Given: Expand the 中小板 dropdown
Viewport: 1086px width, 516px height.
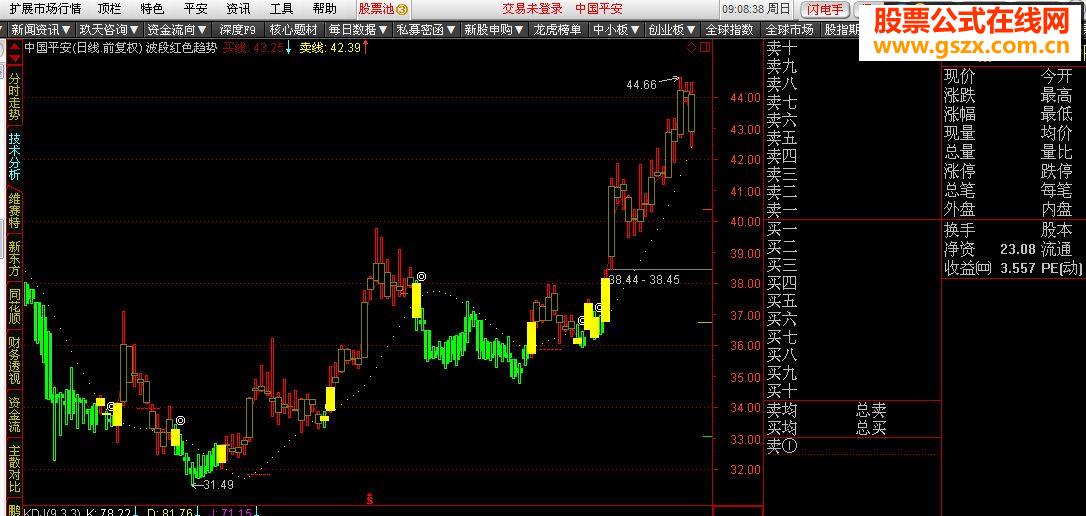Looking at the screenshot, I should point(614,30).
